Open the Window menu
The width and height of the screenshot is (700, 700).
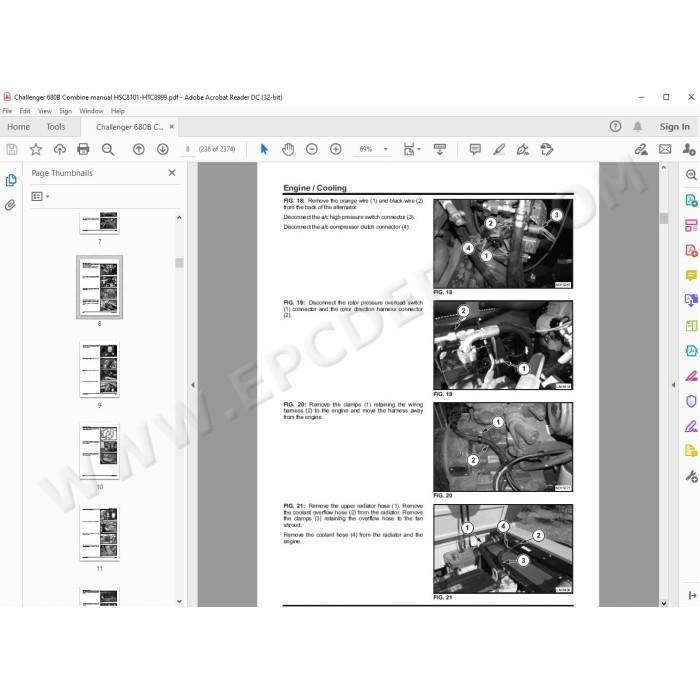[x=91, y=111]
